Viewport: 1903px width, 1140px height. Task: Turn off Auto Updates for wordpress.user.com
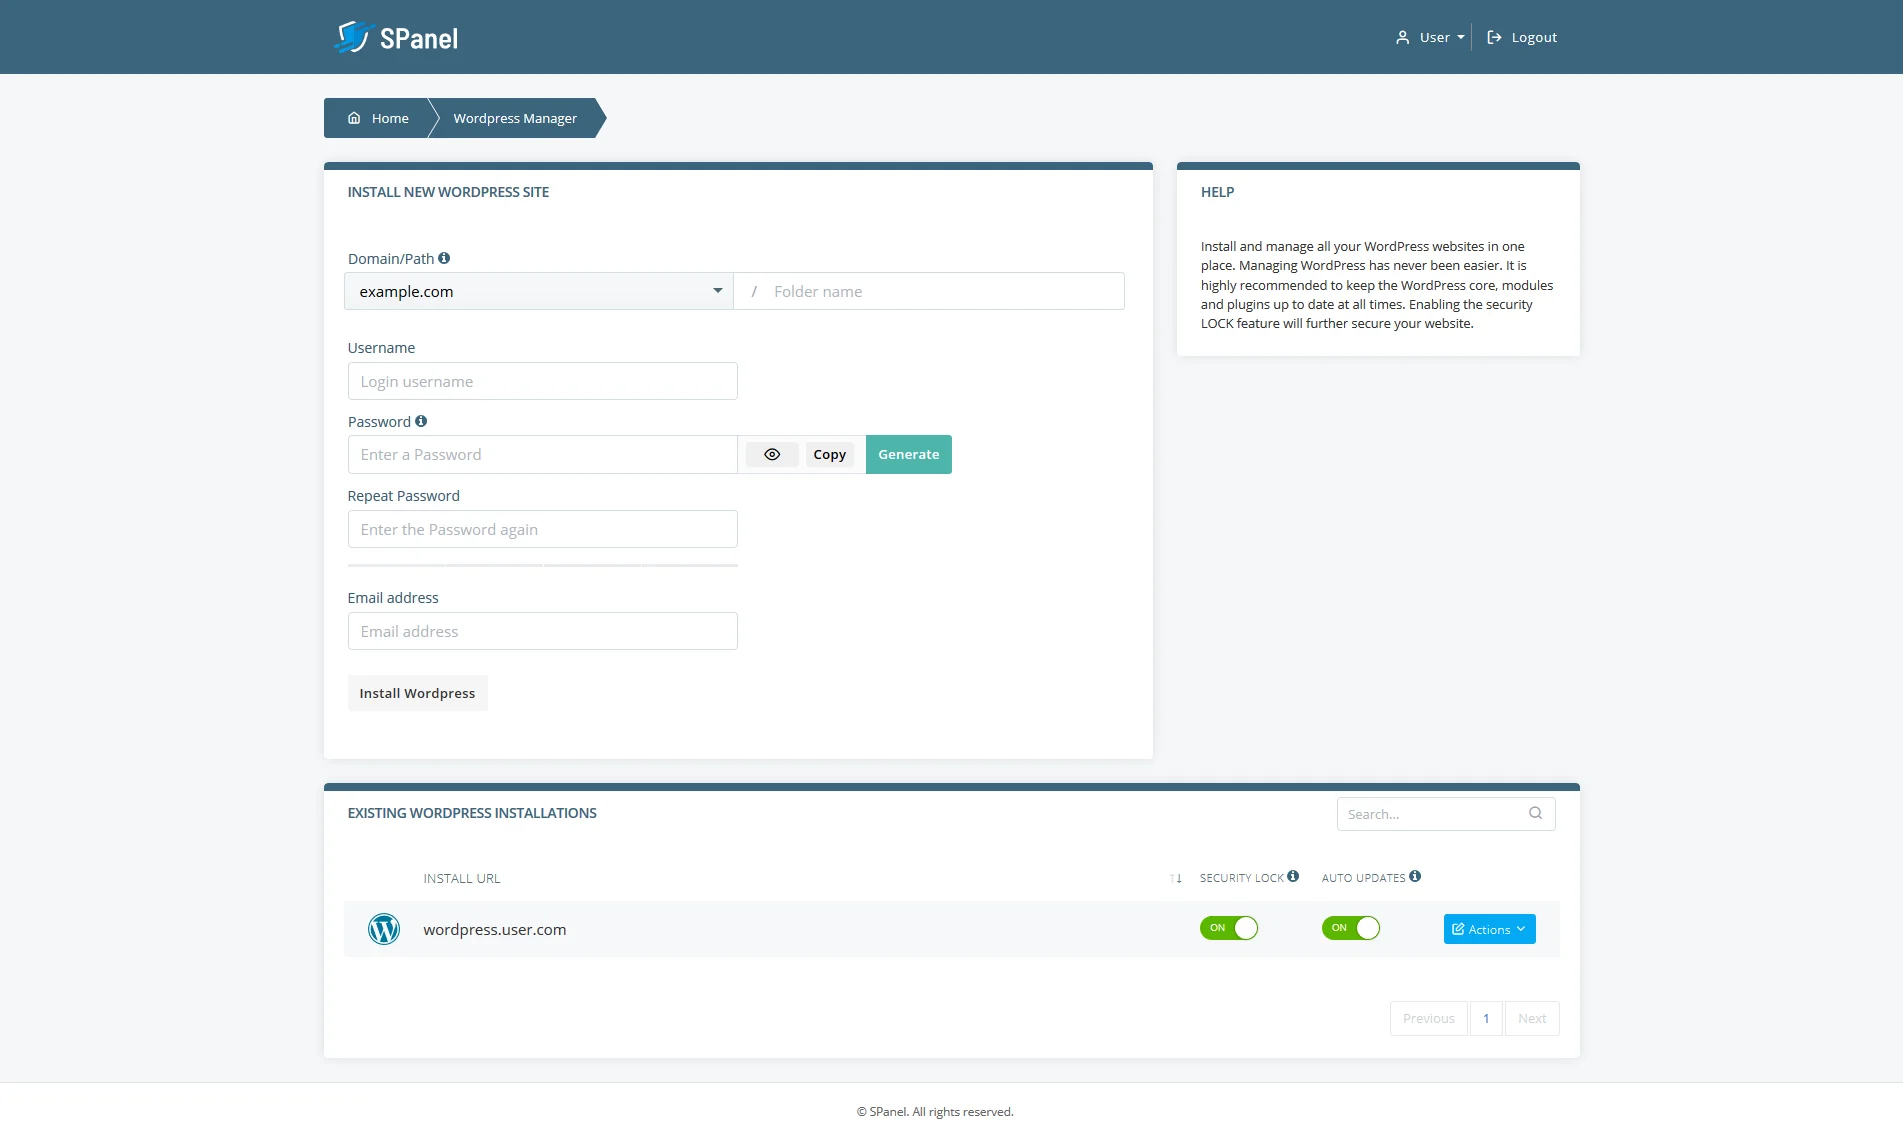tap(1351, 928)
